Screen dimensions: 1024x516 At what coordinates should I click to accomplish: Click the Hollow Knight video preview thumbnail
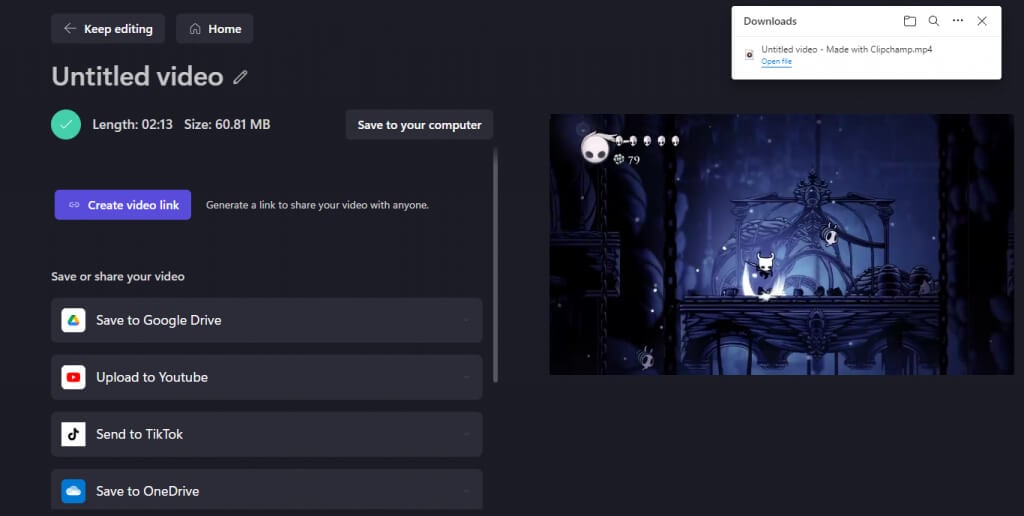click(x=781, y=244)
